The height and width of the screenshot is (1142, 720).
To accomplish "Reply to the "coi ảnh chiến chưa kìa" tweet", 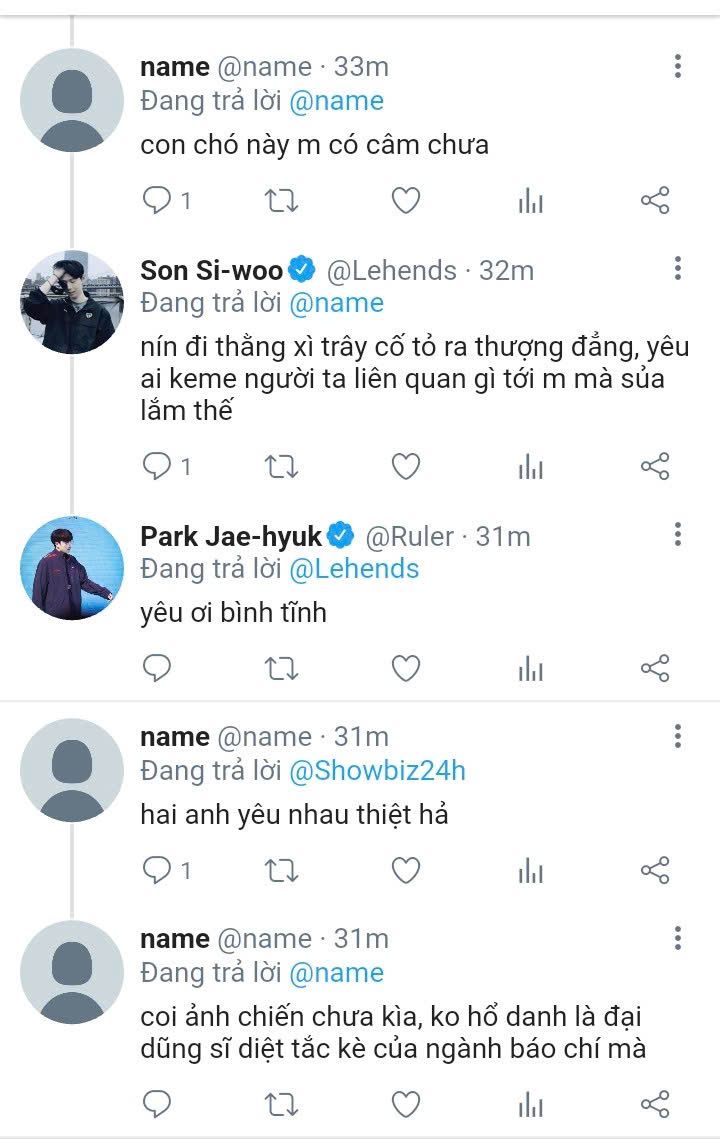I will (157, 1104).
